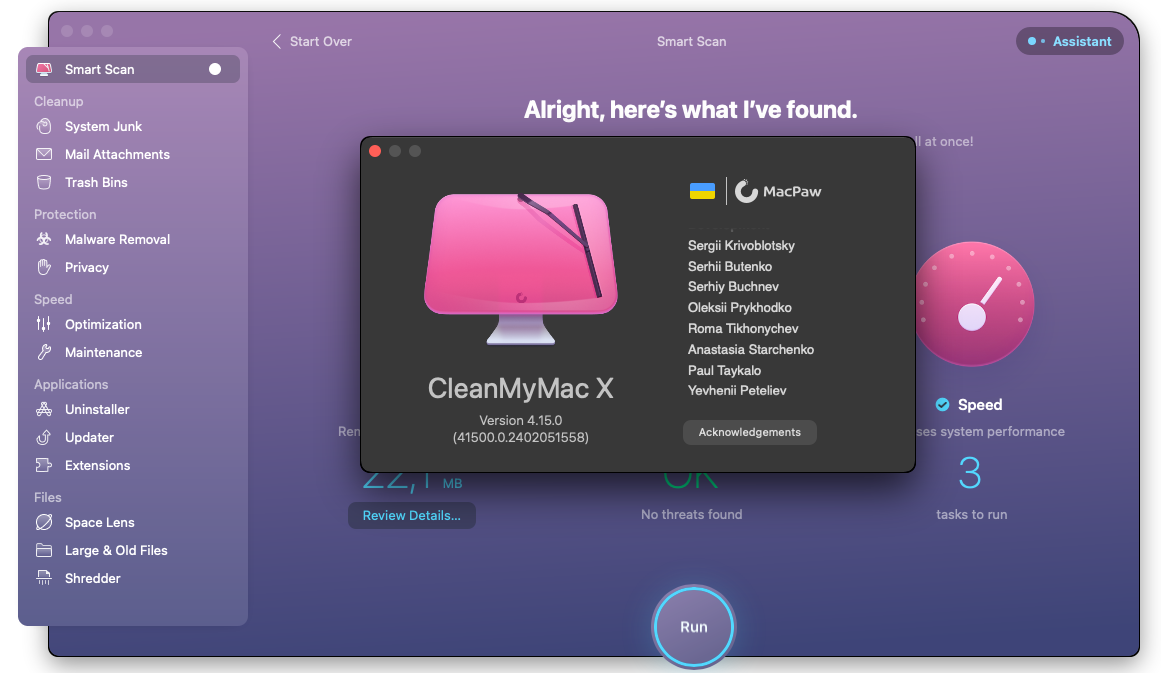Click the Malware Removal biohazard icon
Screen dimensions: 1161x673
click(x=44, y=240)
